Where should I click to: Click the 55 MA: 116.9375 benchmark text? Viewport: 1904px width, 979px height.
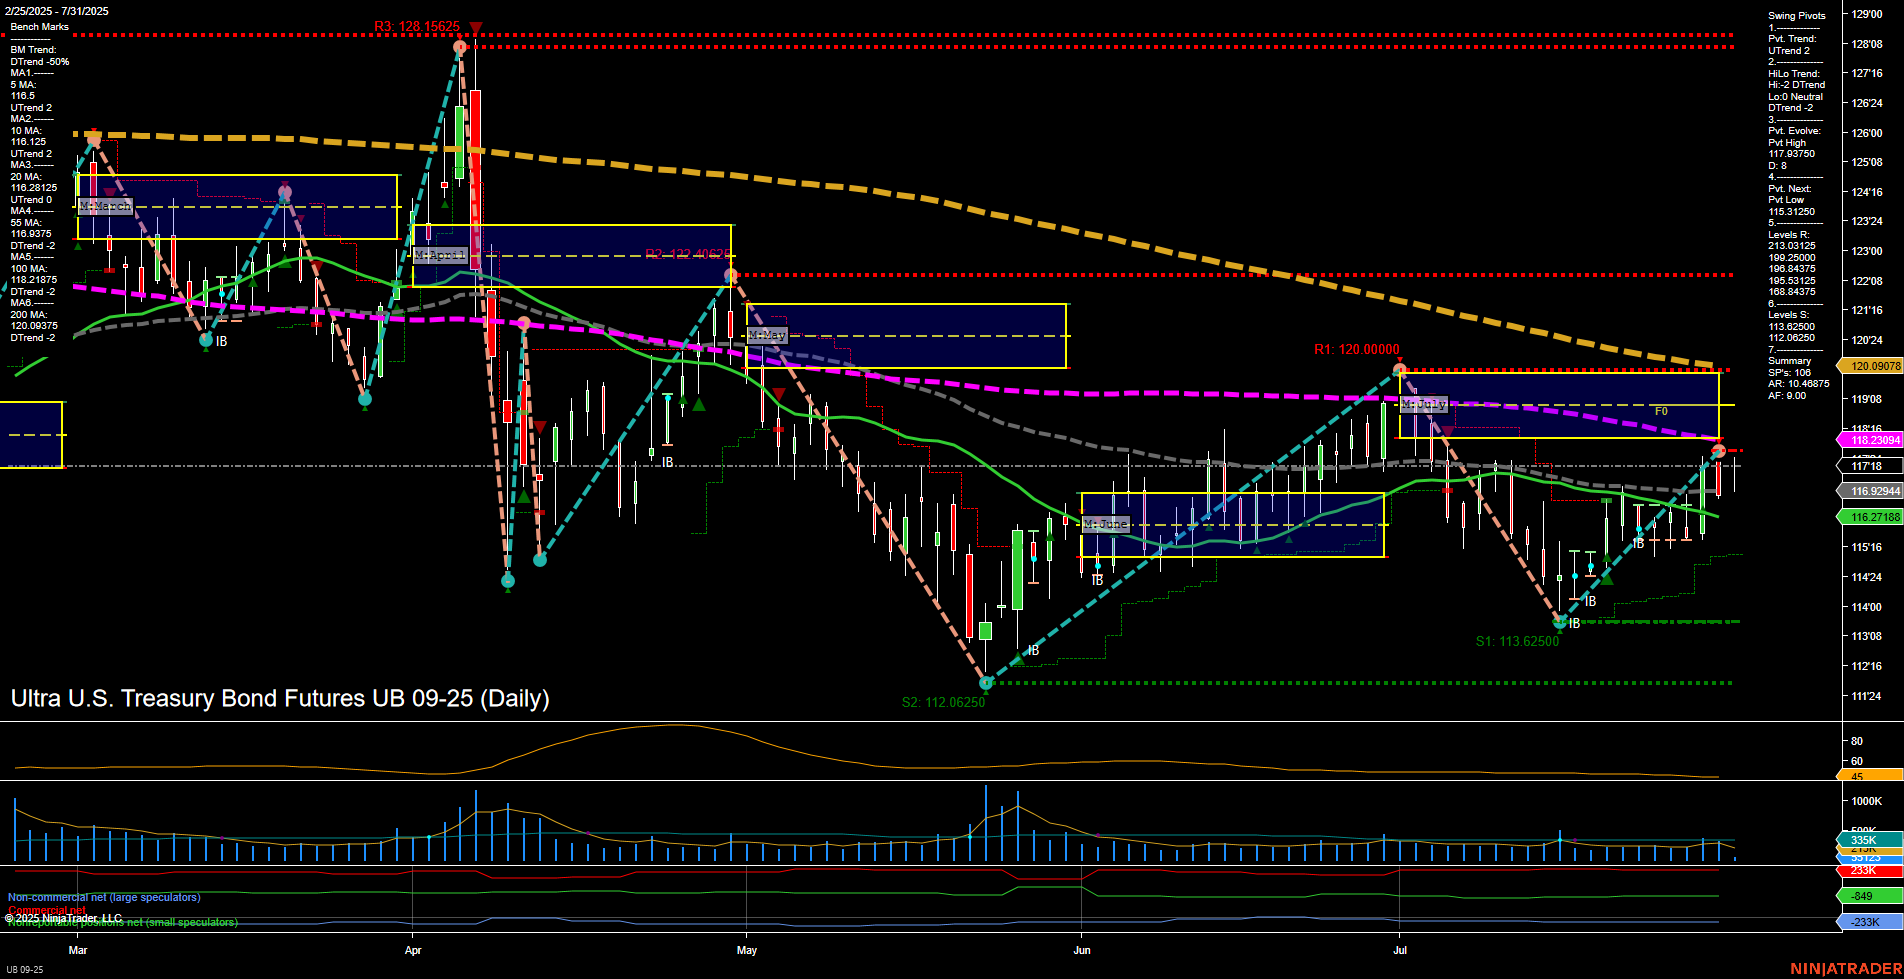33,229
